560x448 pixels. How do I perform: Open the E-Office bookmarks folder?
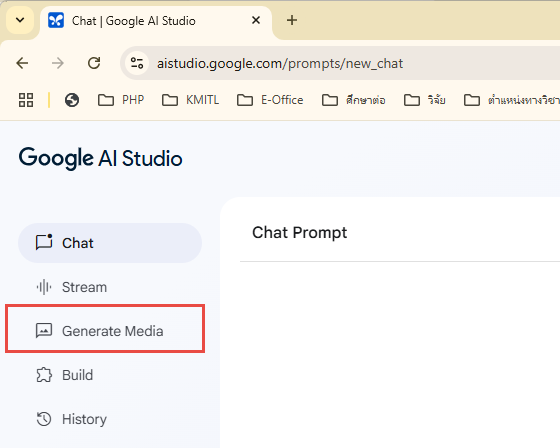[270, 100]
